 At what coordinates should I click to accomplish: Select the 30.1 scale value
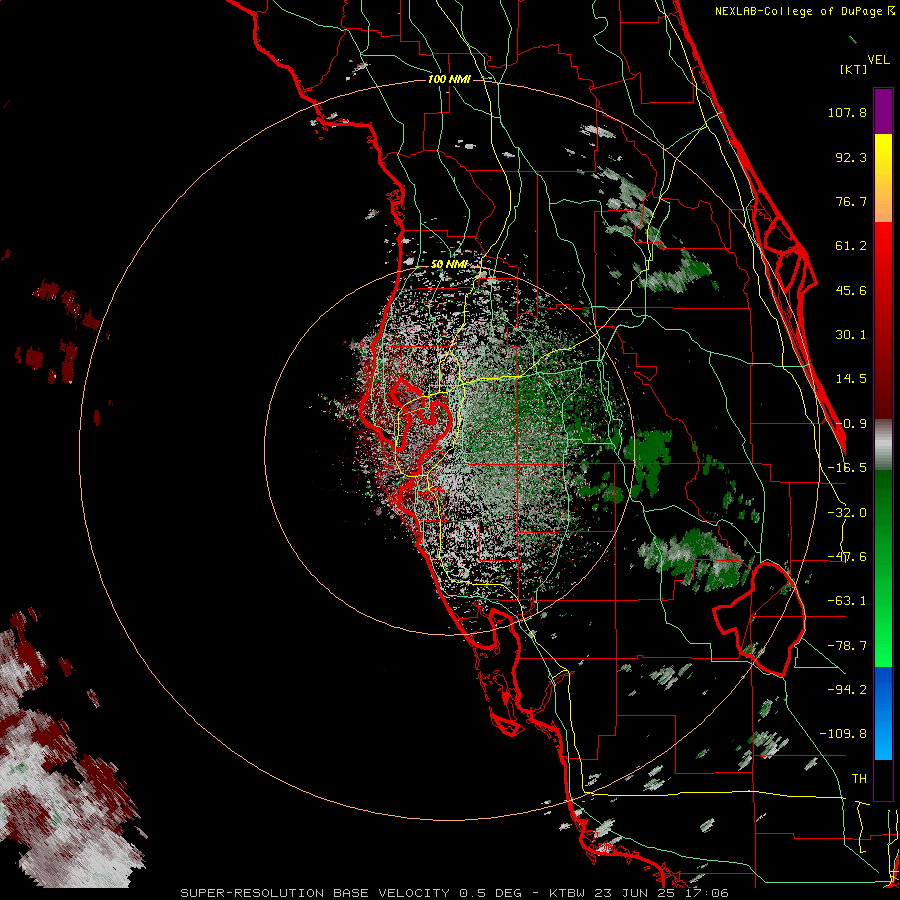click(851, 335)
